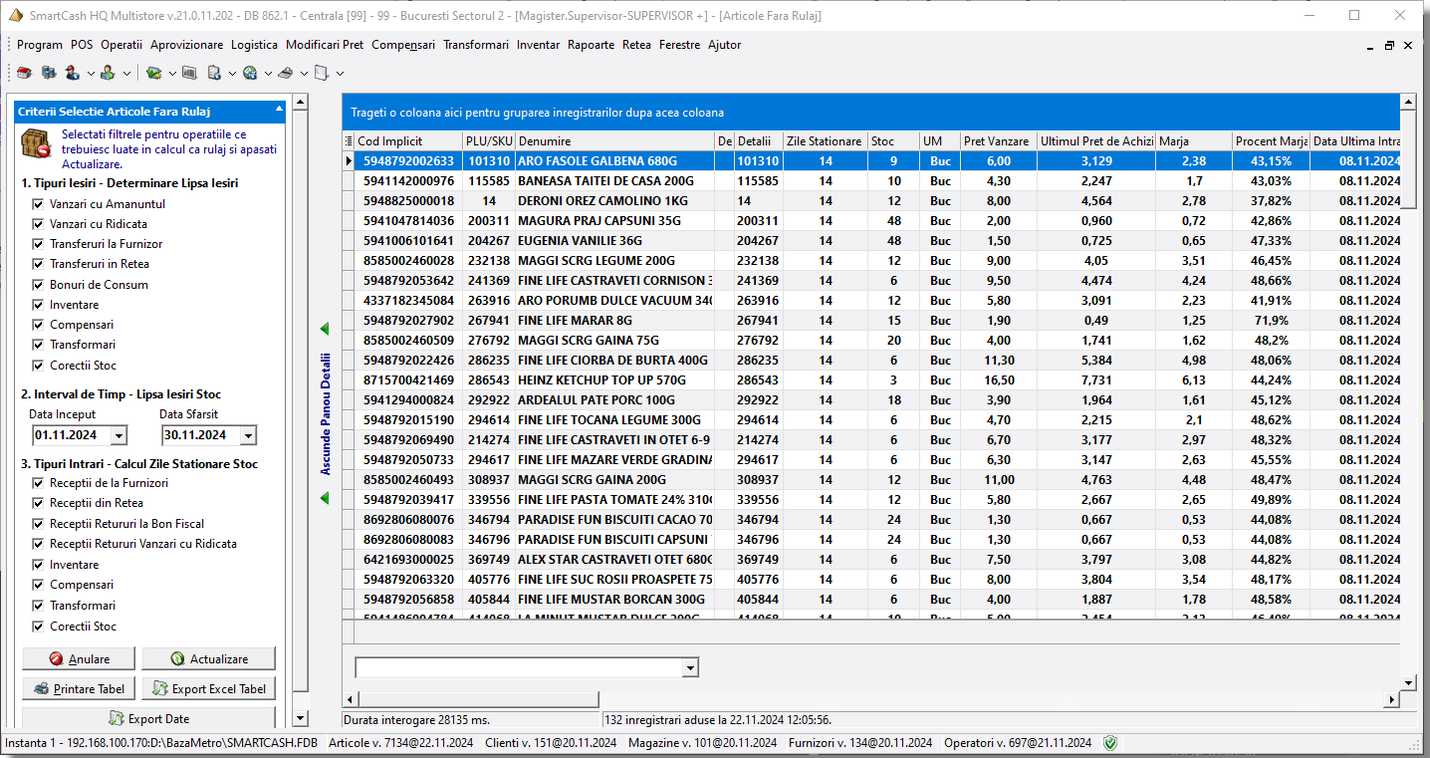Click the Actualizare button
Screen dimensions: 1430x758
pyautogui.click(x=208, y=659)
